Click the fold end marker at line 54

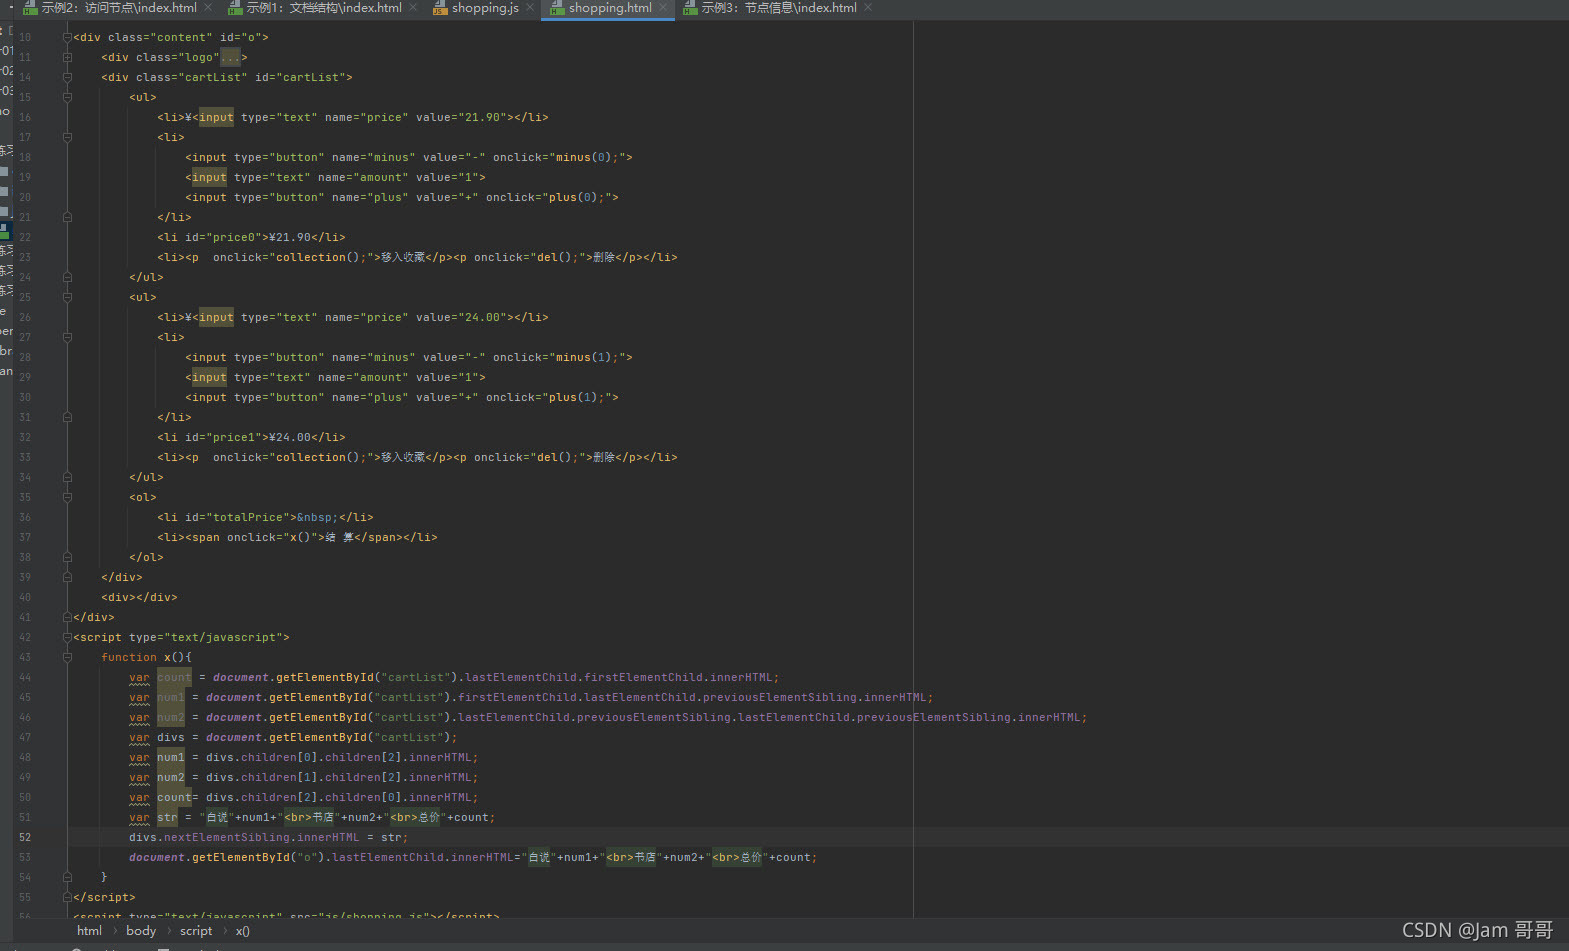(x=67, y=877)
